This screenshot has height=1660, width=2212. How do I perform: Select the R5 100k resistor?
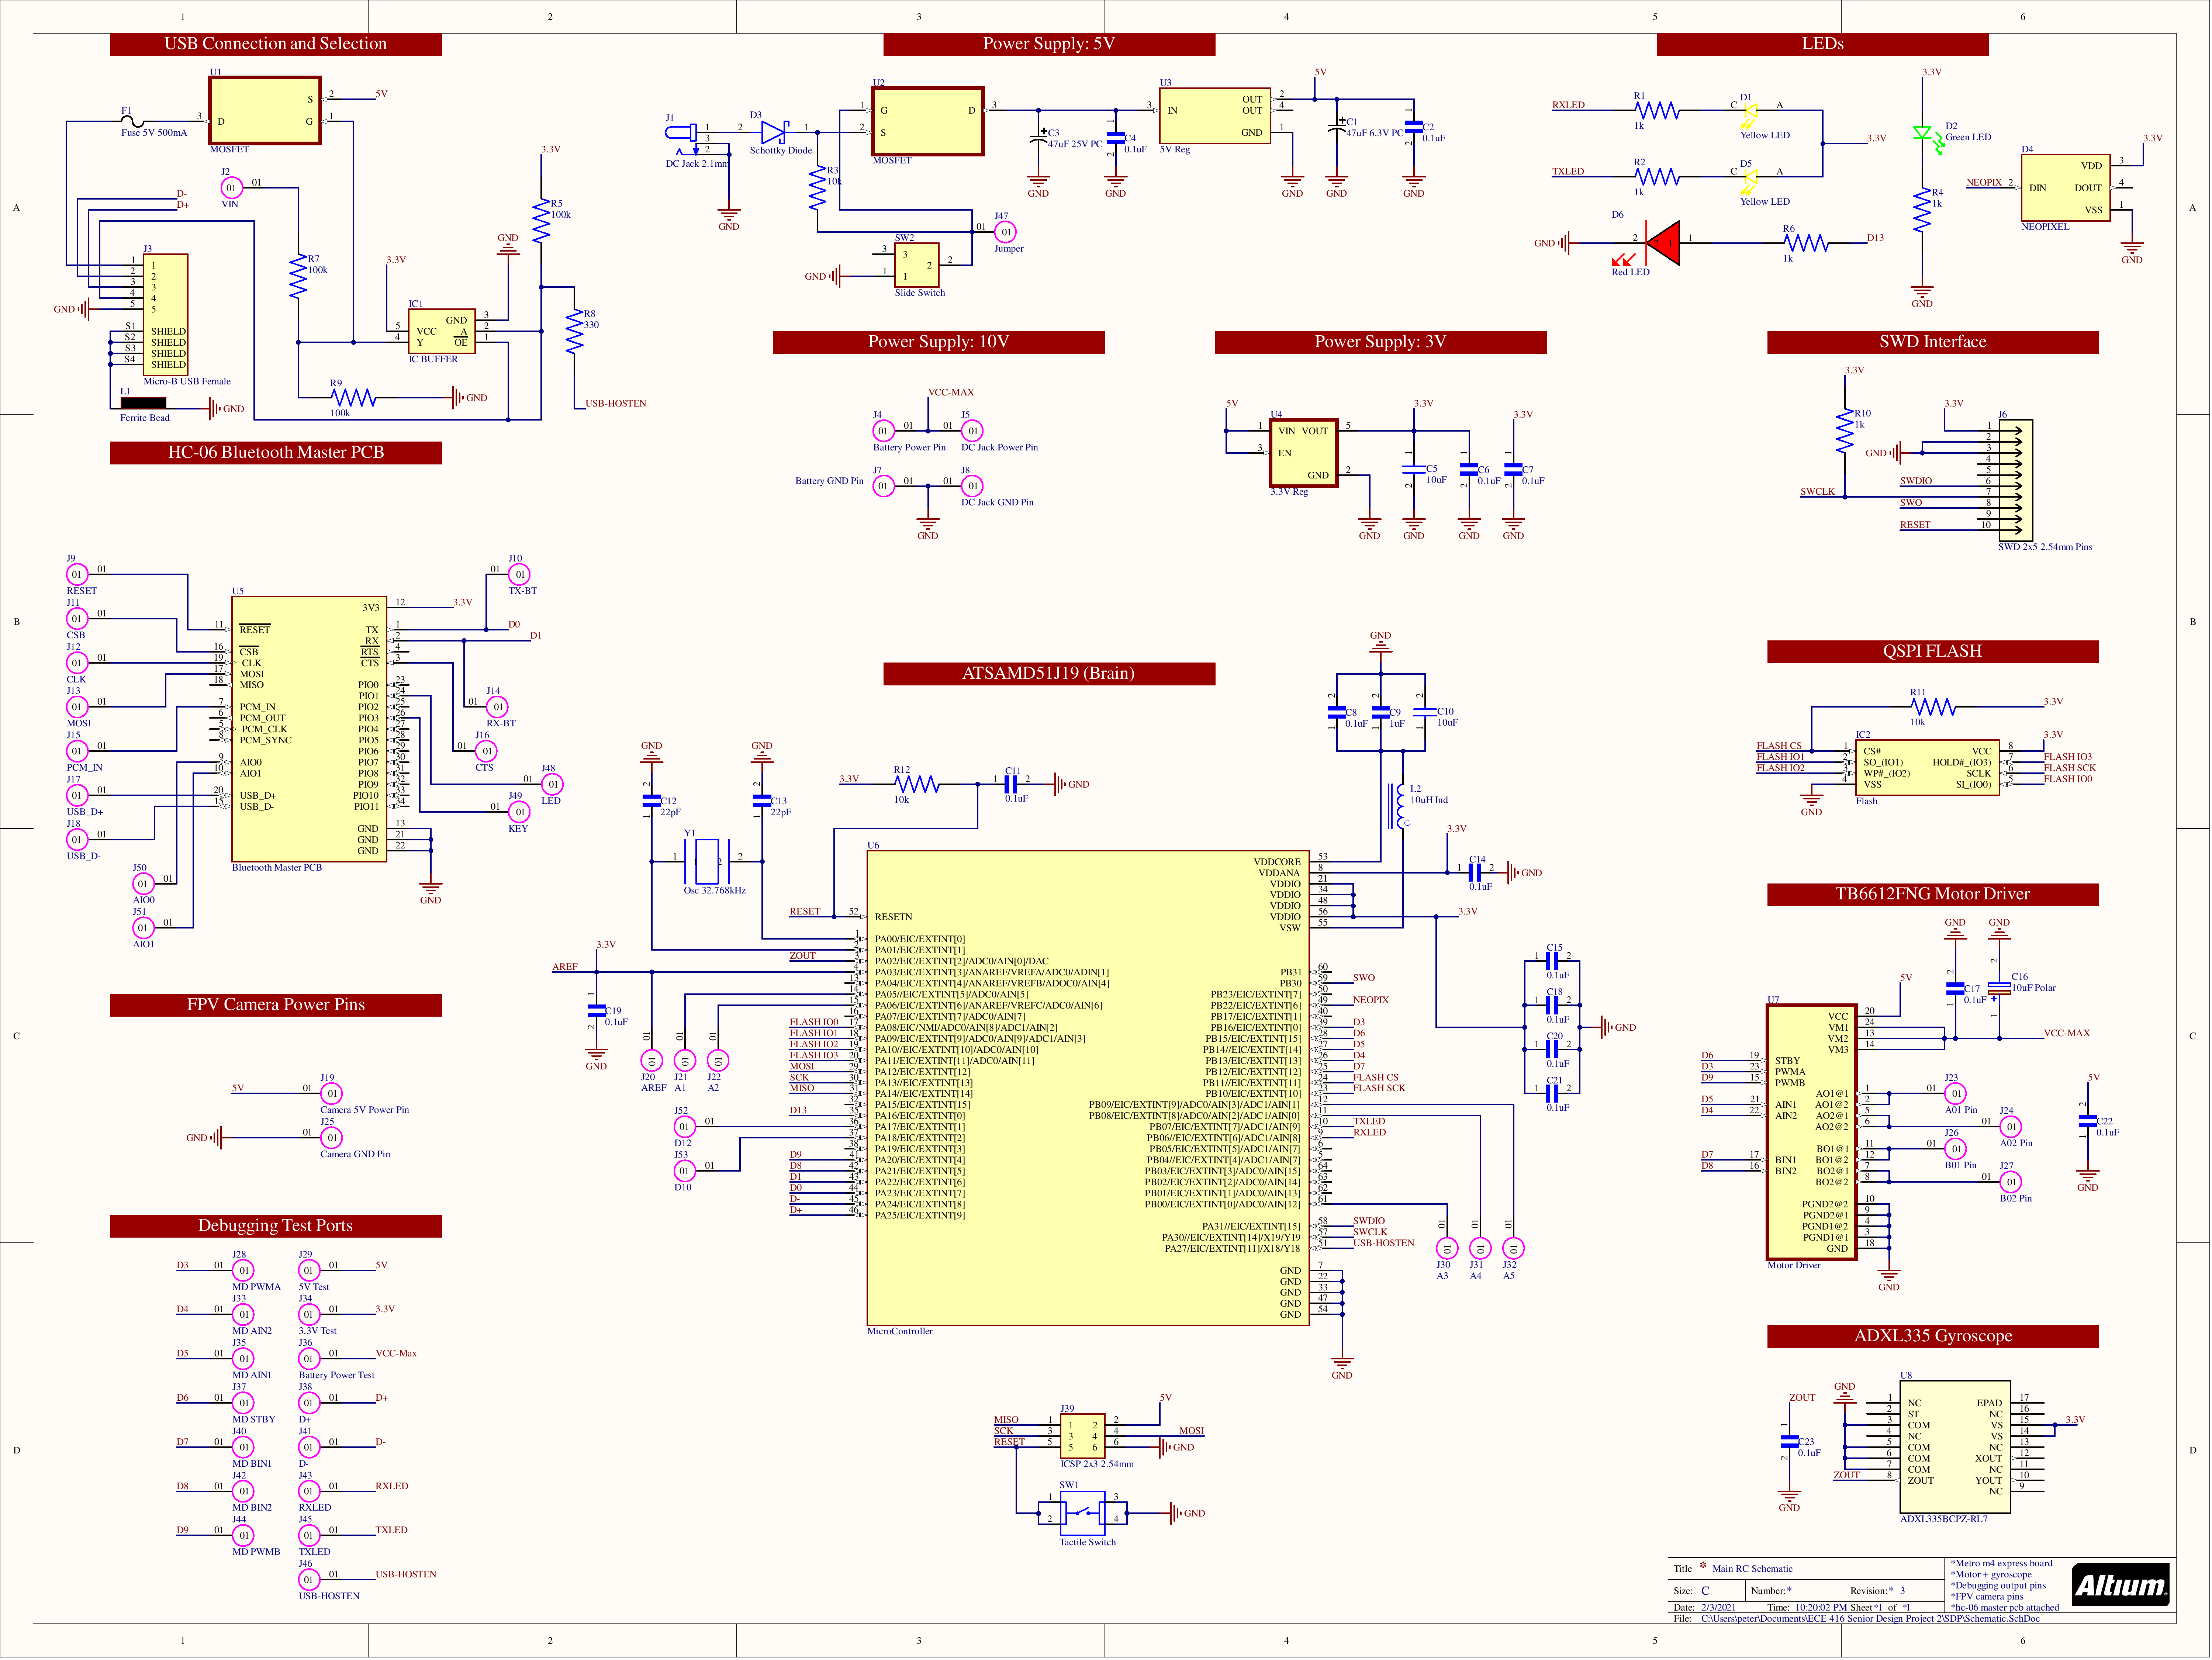pyautogui.click(x=541, y=221)
